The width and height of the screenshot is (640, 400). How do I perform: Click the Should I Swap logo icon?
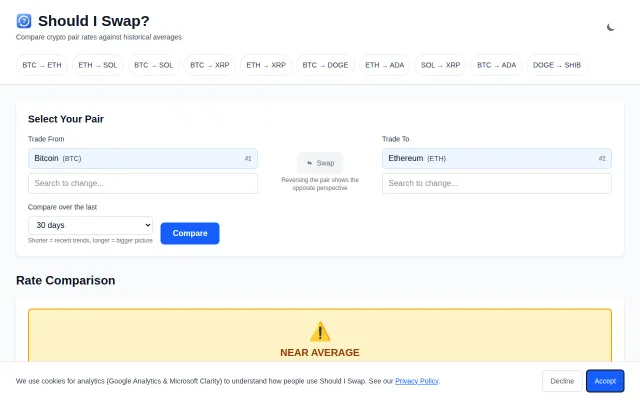coord(24,21)
